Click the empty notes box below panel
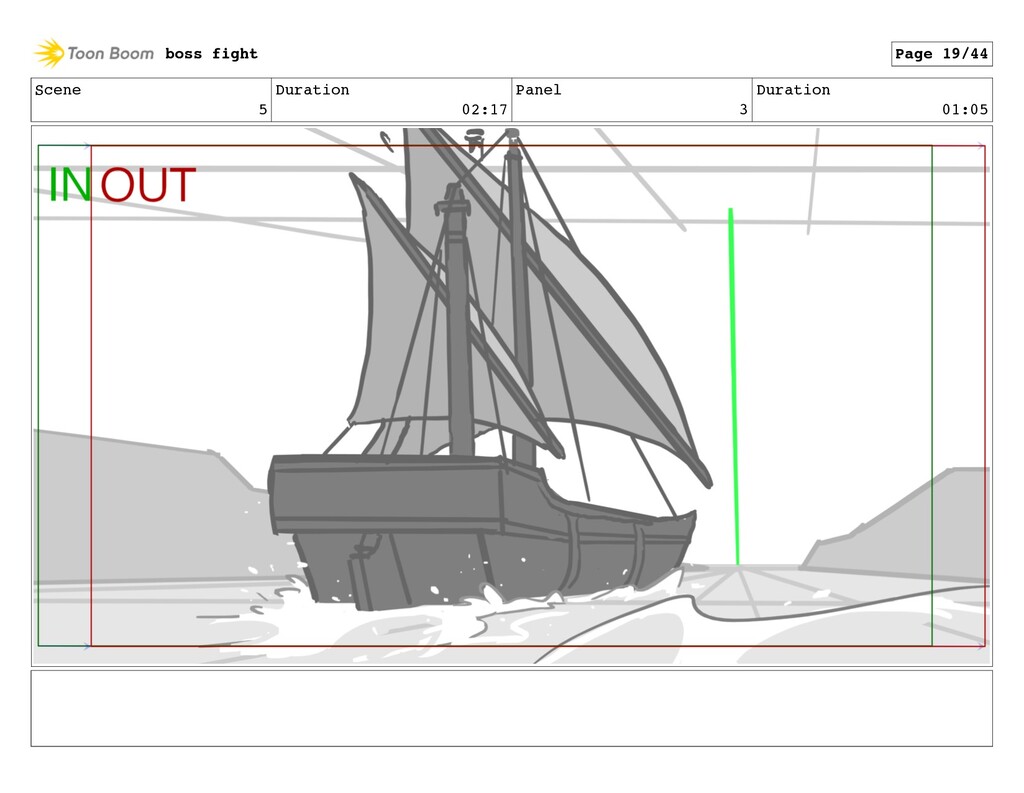 511,708
